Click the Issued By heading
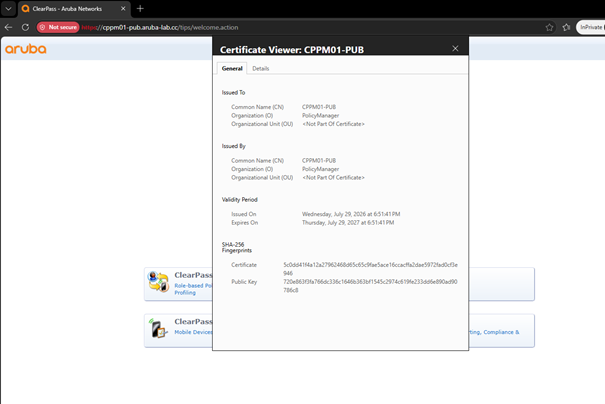 pos(233,146)
